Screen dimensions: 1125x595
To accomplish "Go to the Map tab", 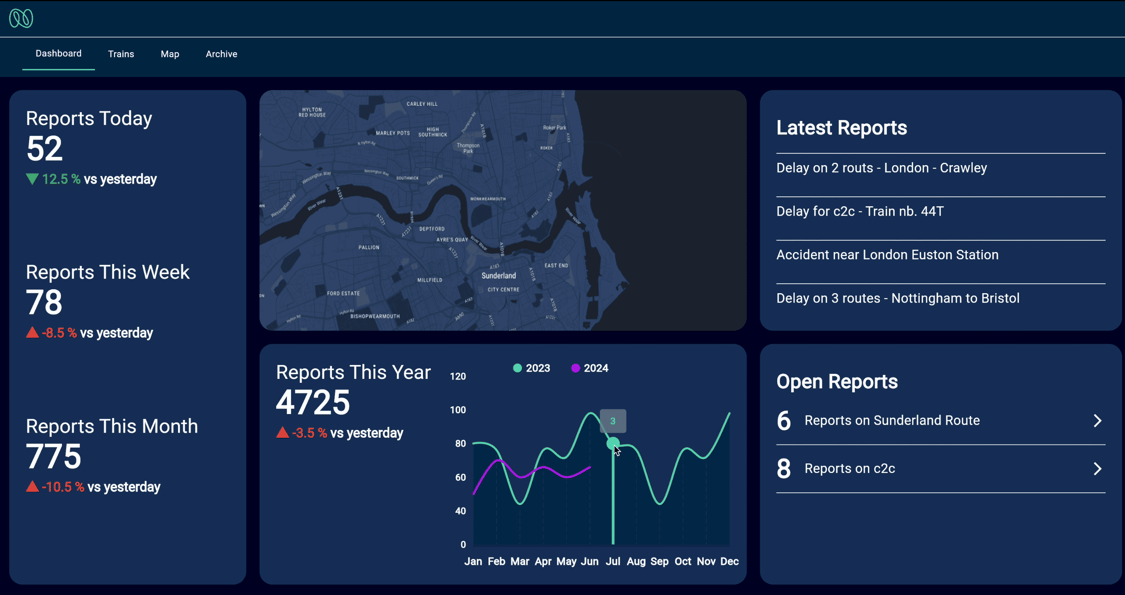I will pyautogui.click(x=170, y=54).
